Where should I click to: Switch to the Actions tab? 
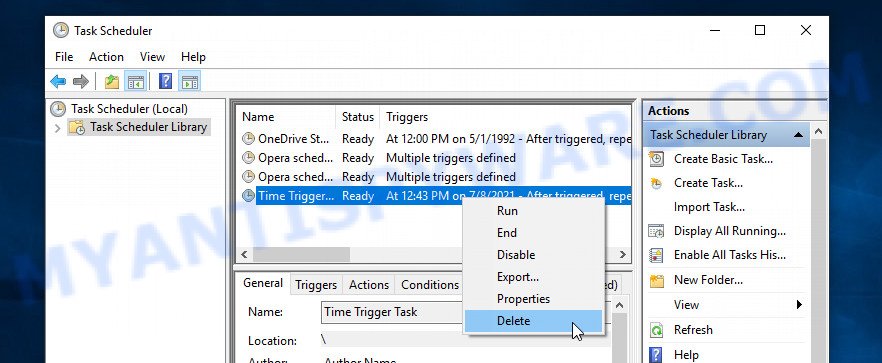click(369, 285)
